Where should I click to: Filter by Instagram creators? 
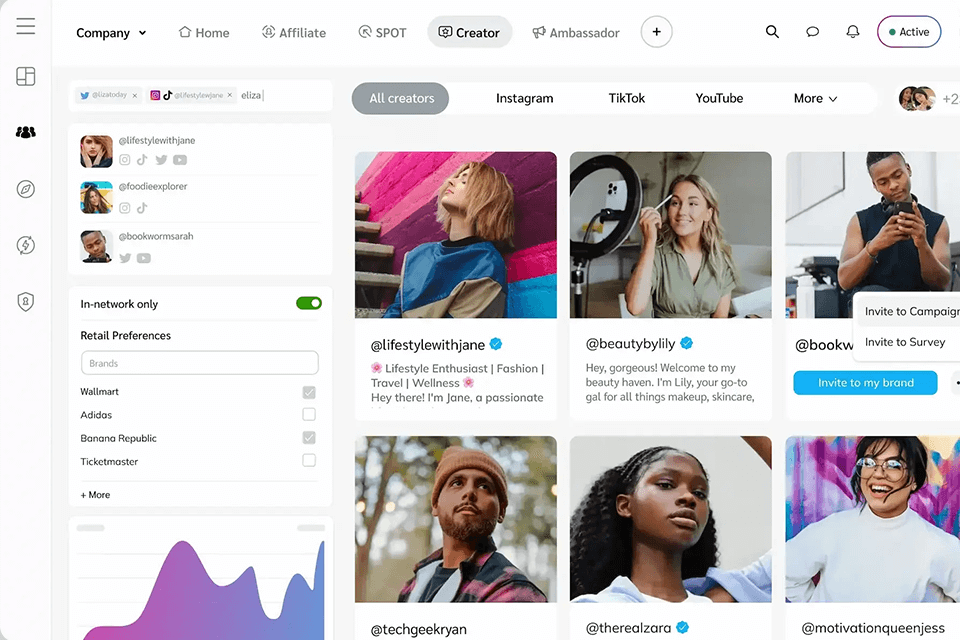pos(525,98)
